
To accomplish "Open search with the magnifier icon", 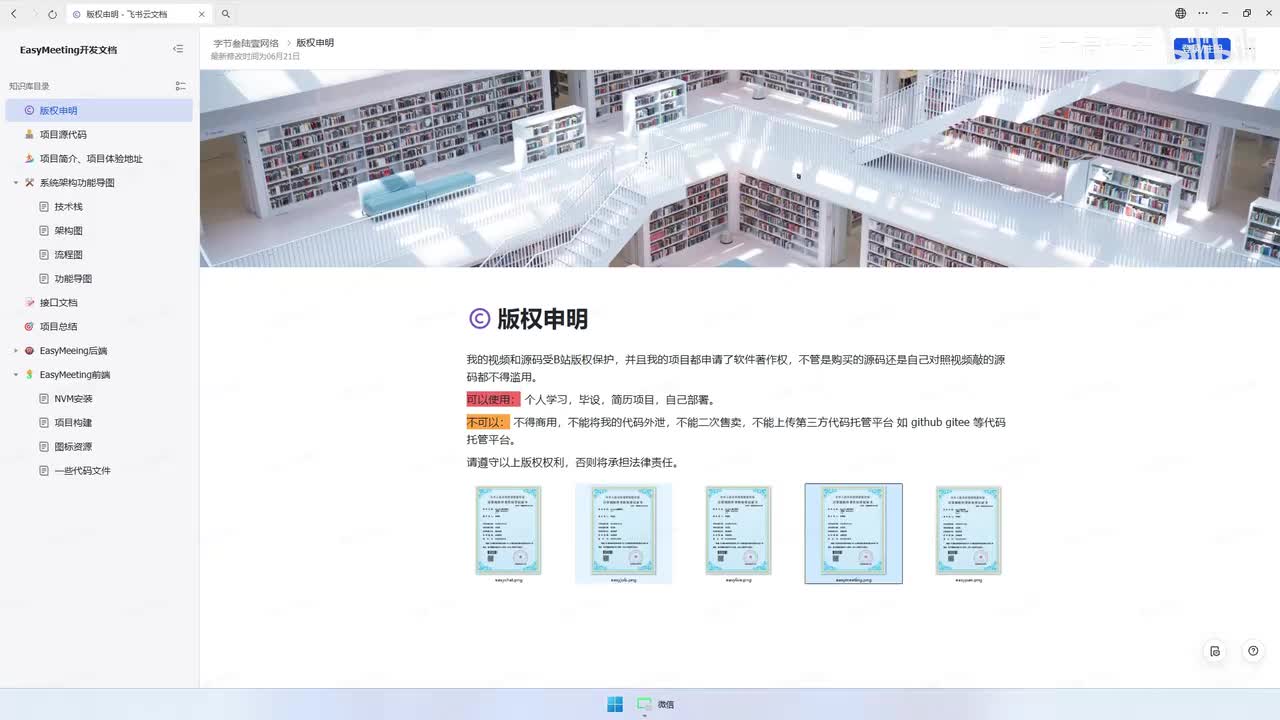I will click(x=226, y=14).
